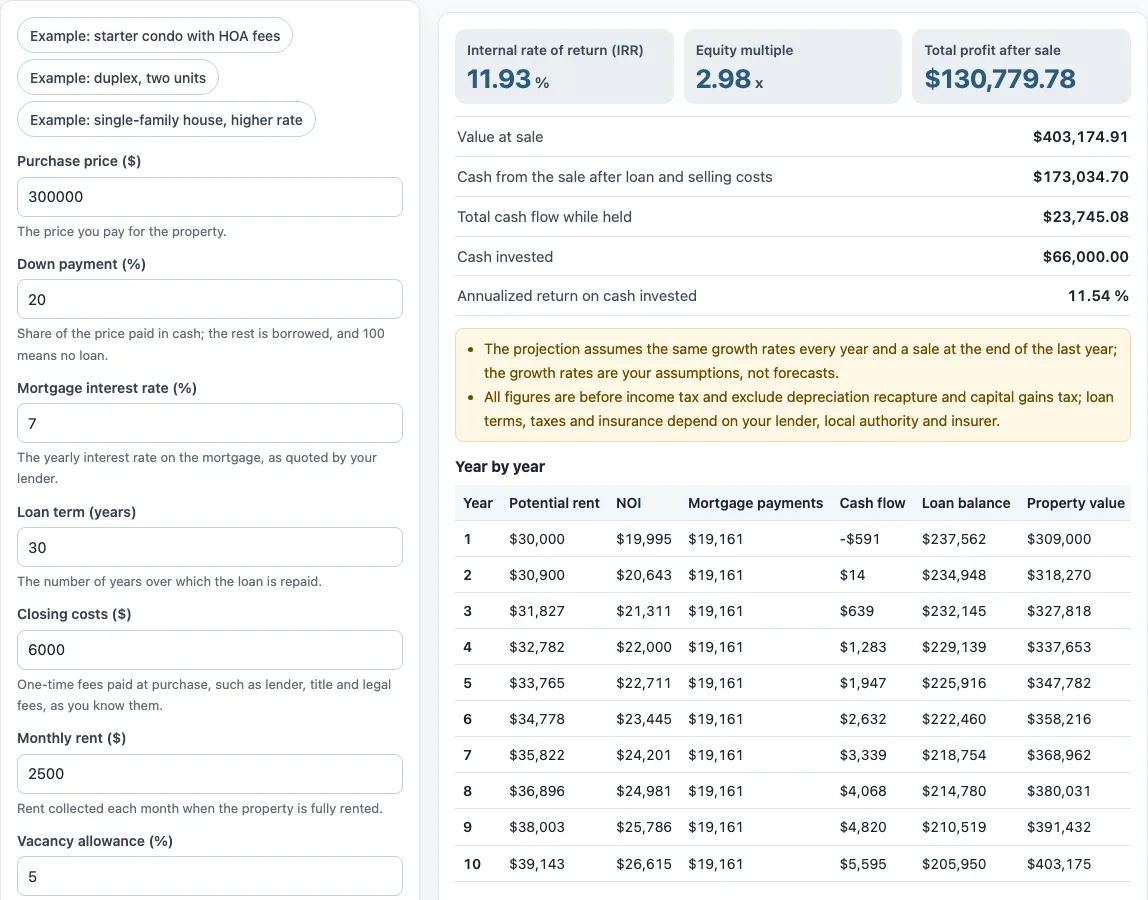Edit the Loan term years field

[209, 547]
